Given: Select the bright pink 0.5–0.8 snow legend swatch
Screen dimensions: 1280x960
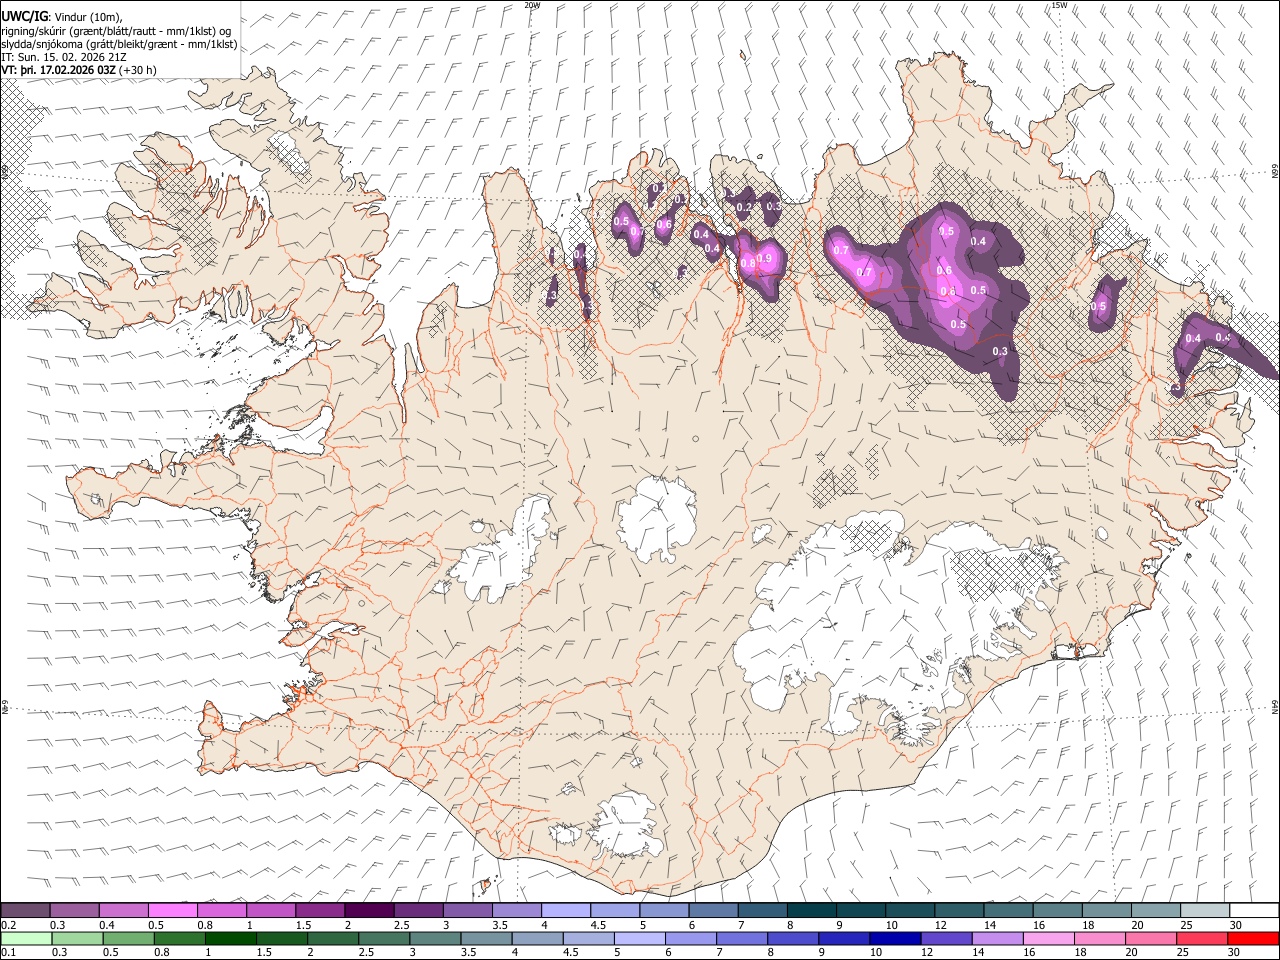Looking at the screenshot, I should [172, 911].
